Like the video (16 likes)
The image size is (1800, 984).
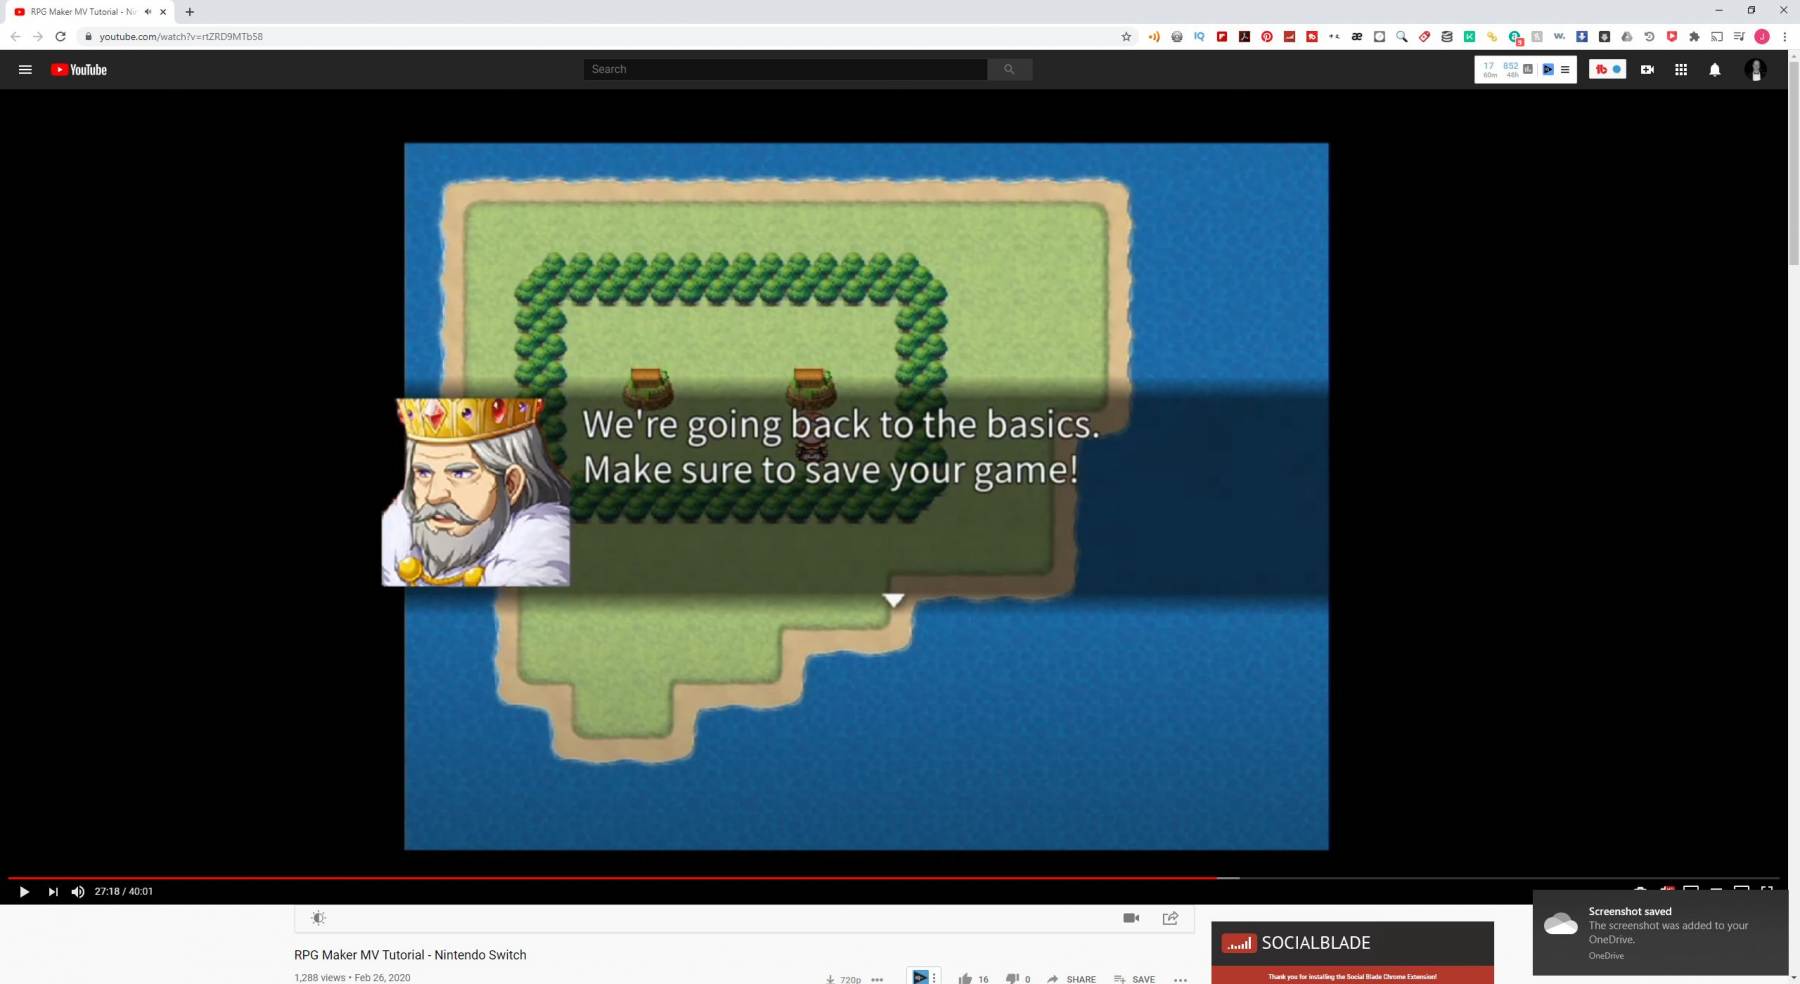tap(973, 979)
